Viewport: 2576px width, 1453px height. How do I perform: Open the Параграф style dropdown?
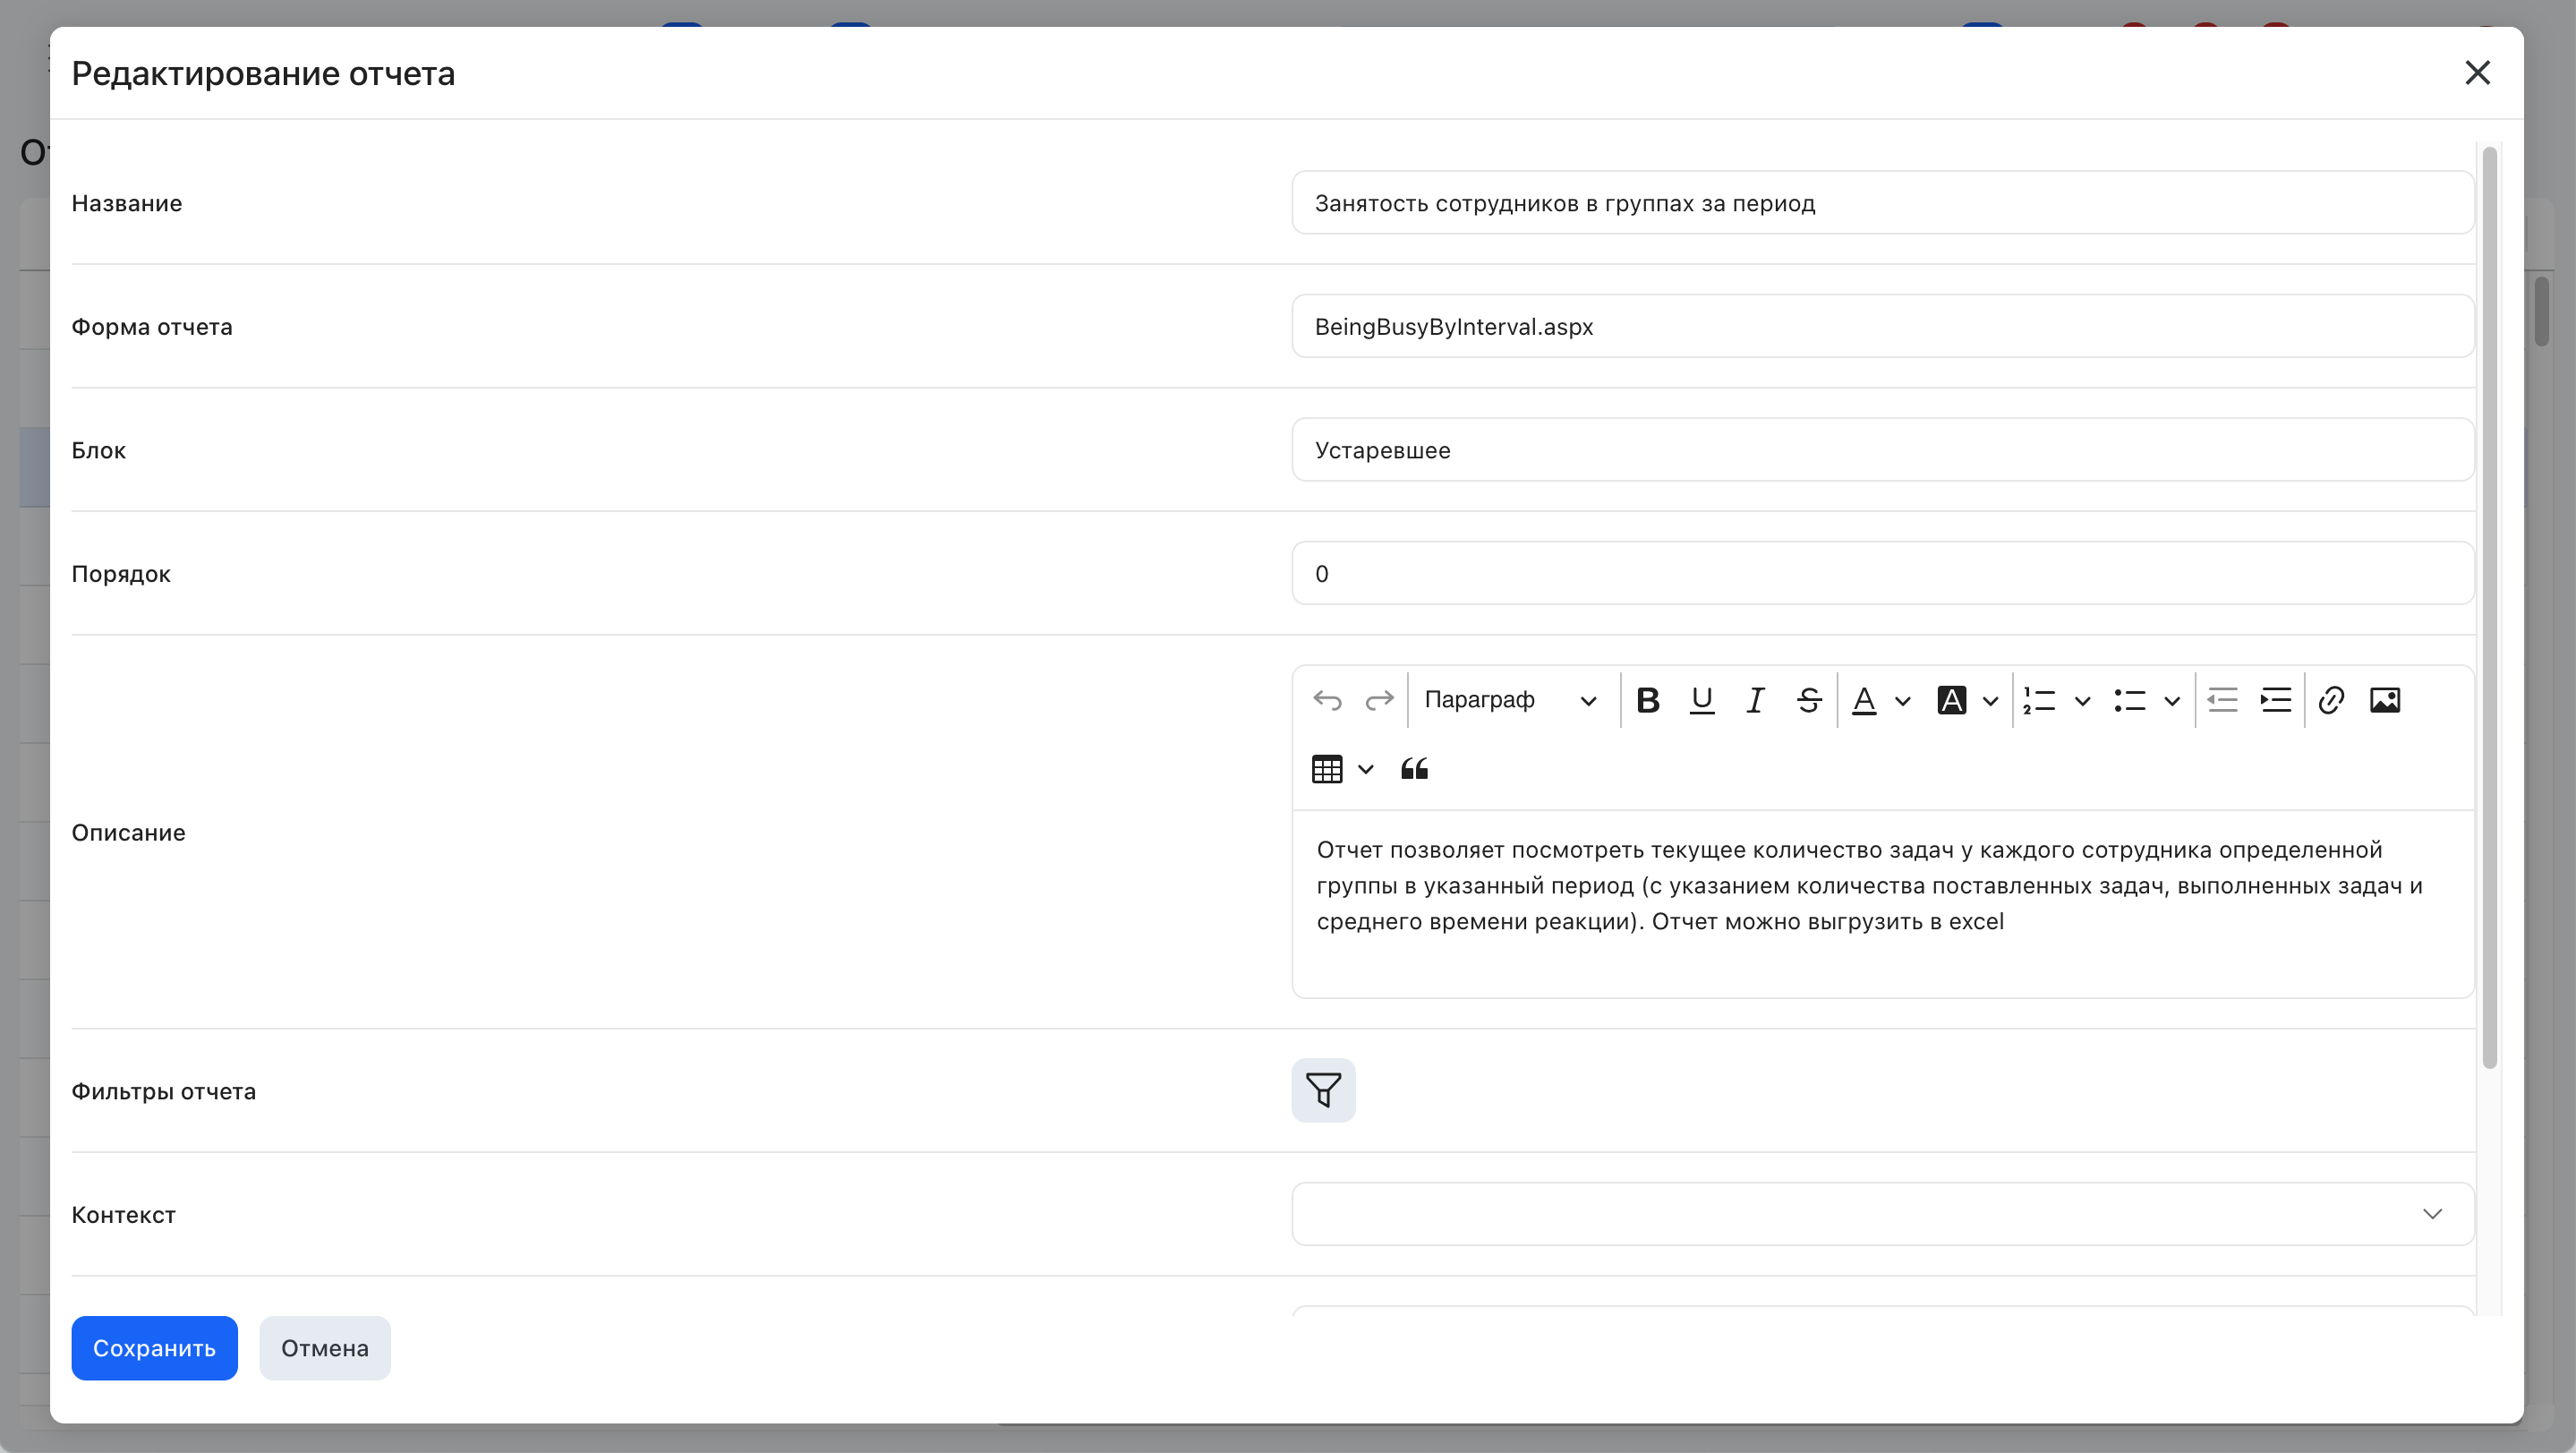click(1510, 700)
